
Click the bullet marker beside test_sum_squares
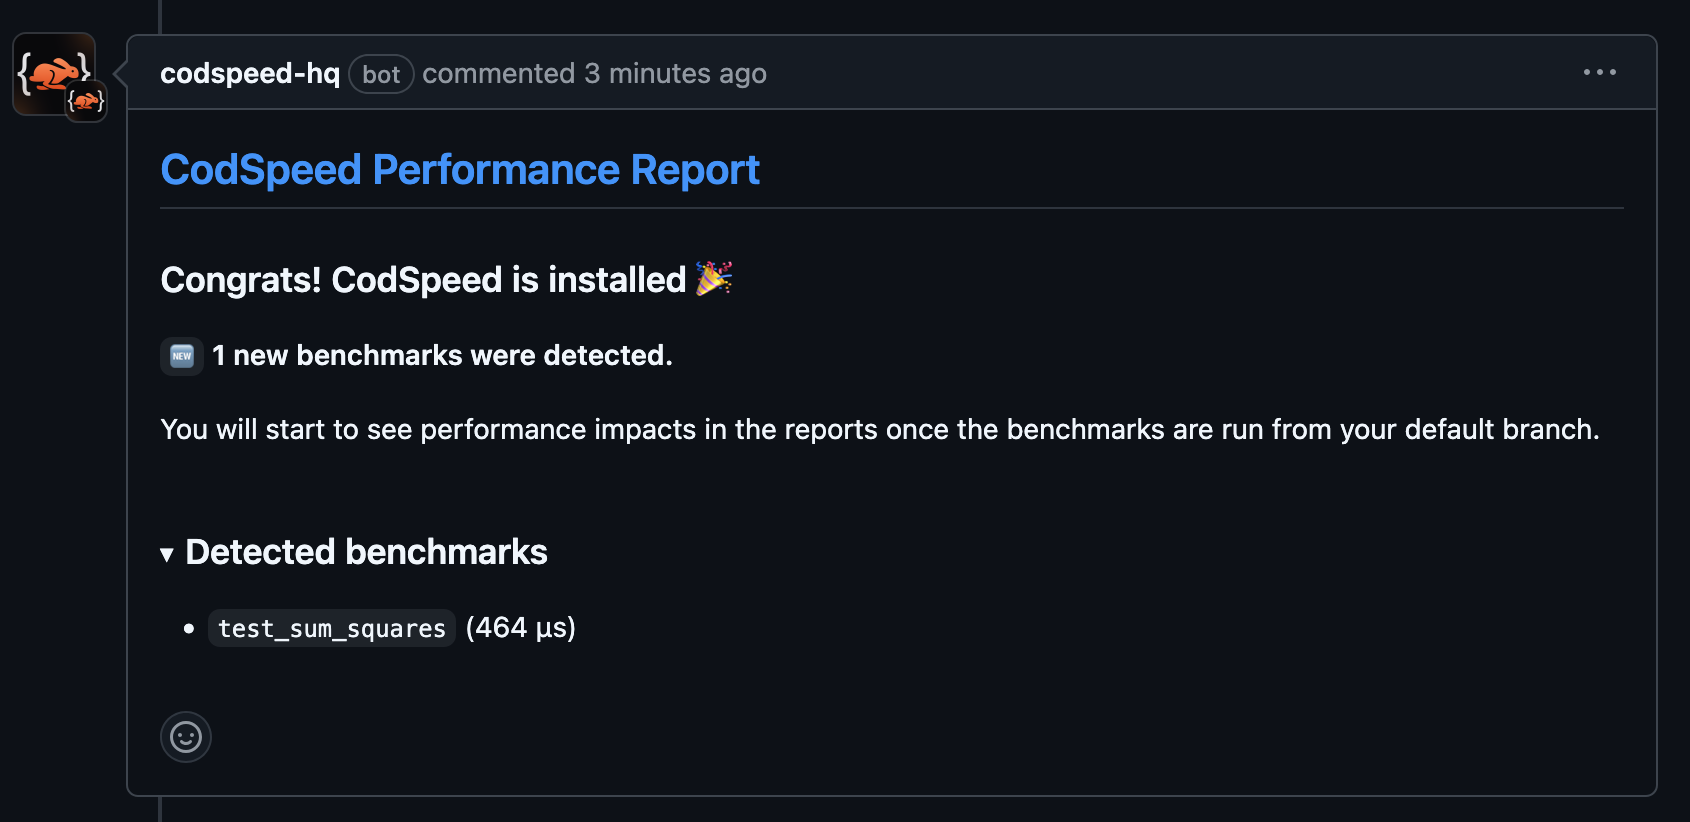click(x=189, y=628)
